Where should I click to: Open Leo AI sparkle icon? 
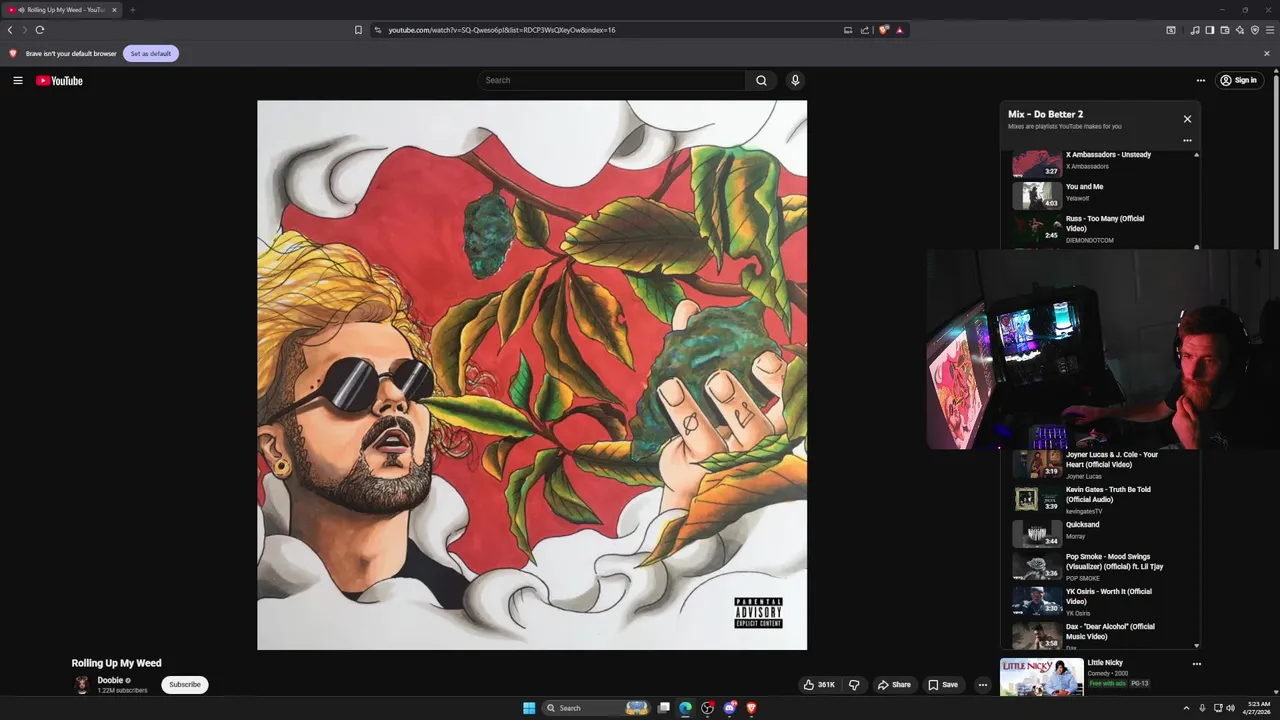(x=1240, y=30)
